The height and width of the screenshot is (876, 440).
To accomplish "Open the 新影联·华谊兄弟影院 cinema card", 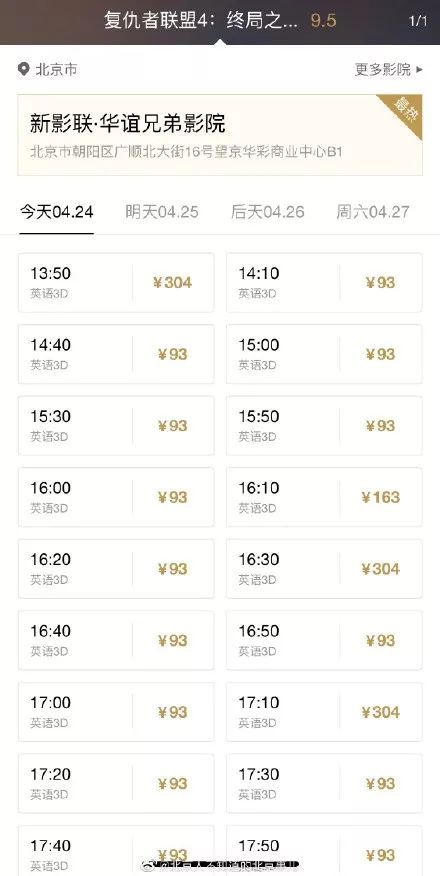I will click(x=220, y=135).
